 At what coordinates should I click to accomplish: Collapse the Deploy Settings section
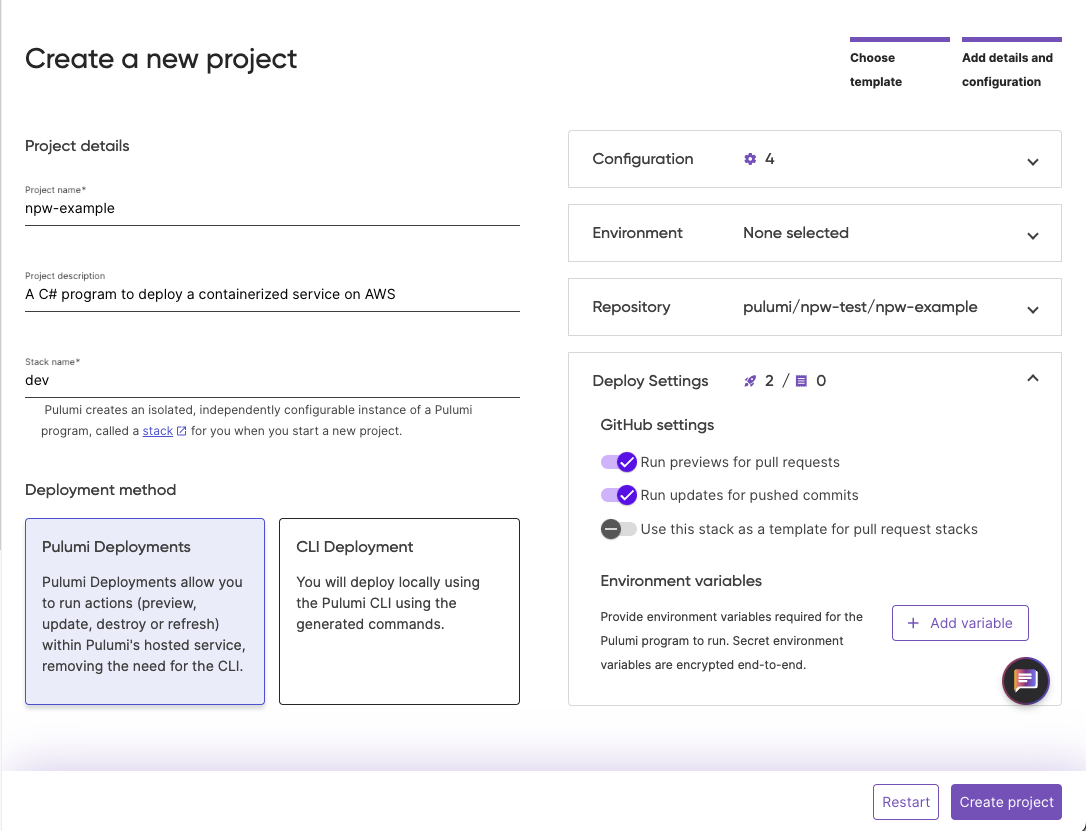pos(1032,378)
